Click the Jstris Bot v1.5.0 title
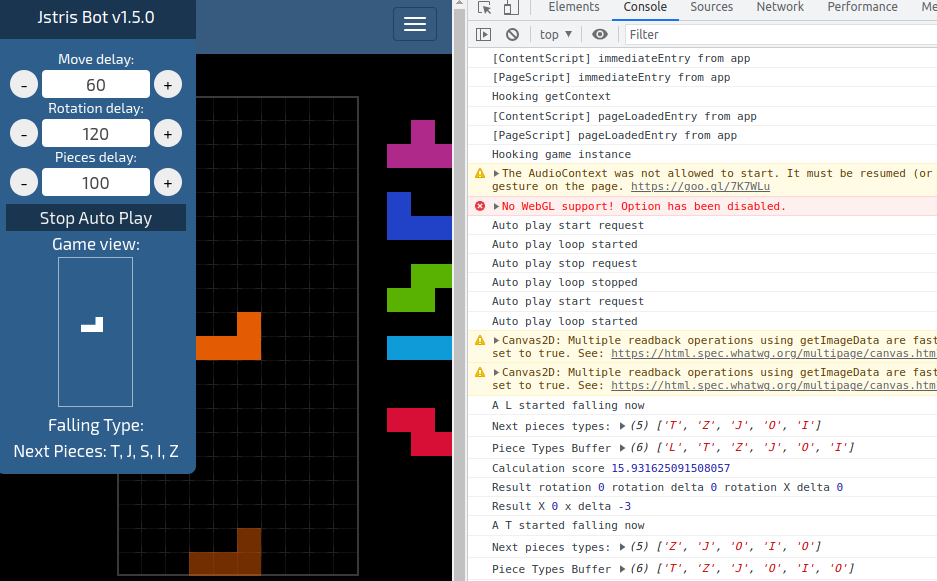The height and width of the screenshot is (581, 937). point(96,17)
